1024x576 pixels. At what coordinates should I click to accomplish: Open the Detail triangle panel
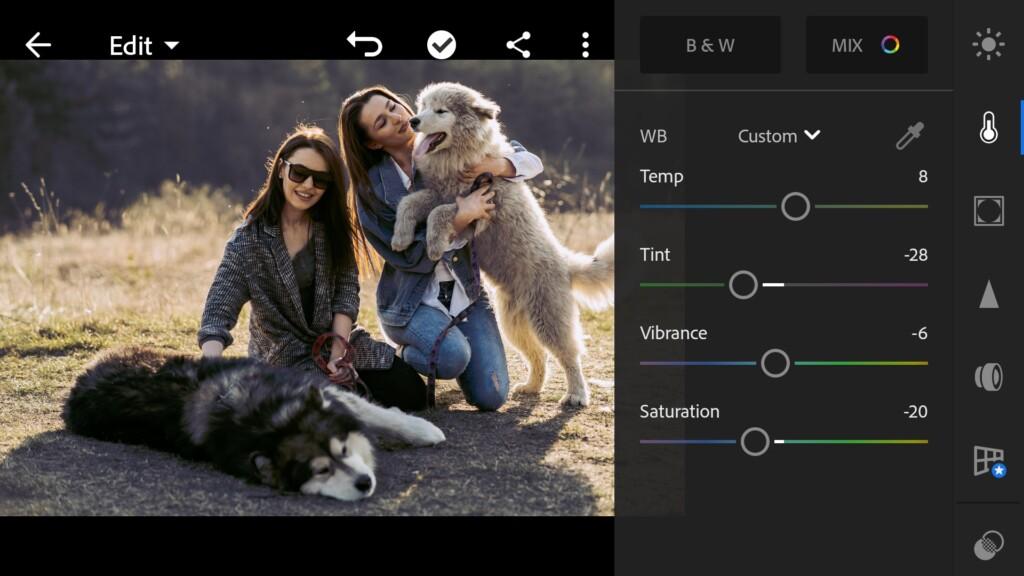pos(989,294)
